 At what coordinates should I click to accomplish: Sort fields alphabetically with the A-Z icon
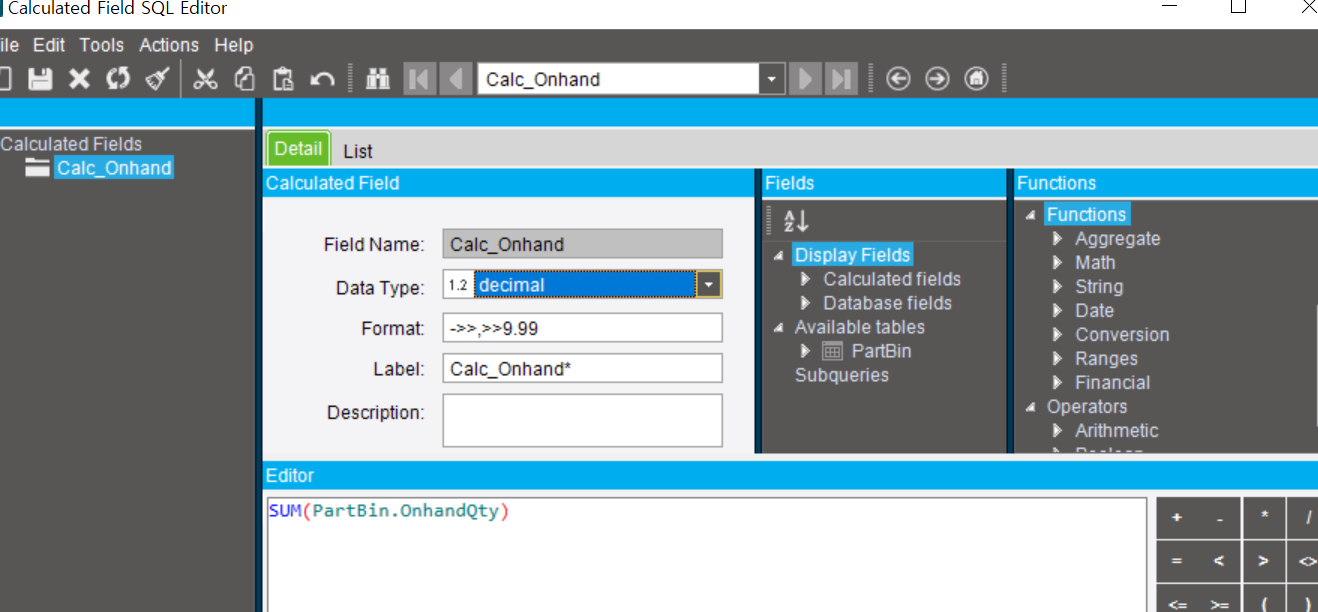click(x=796, y=221)
